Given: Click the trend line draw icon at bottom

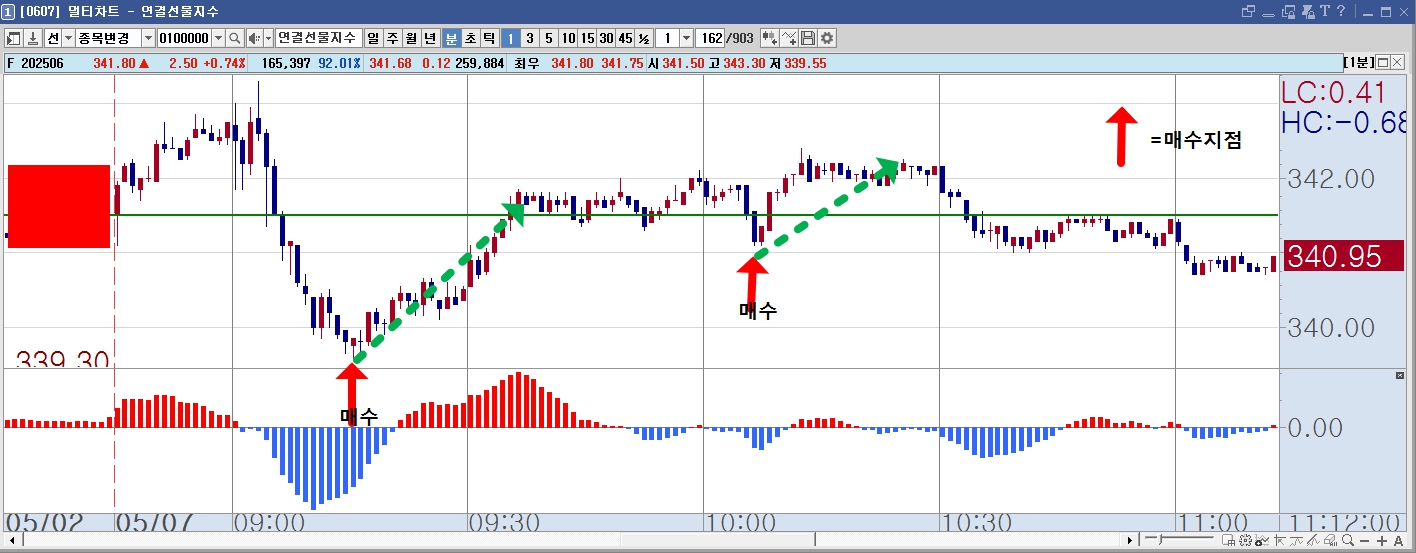Looking at the screenshot, I should (1313, 540).
